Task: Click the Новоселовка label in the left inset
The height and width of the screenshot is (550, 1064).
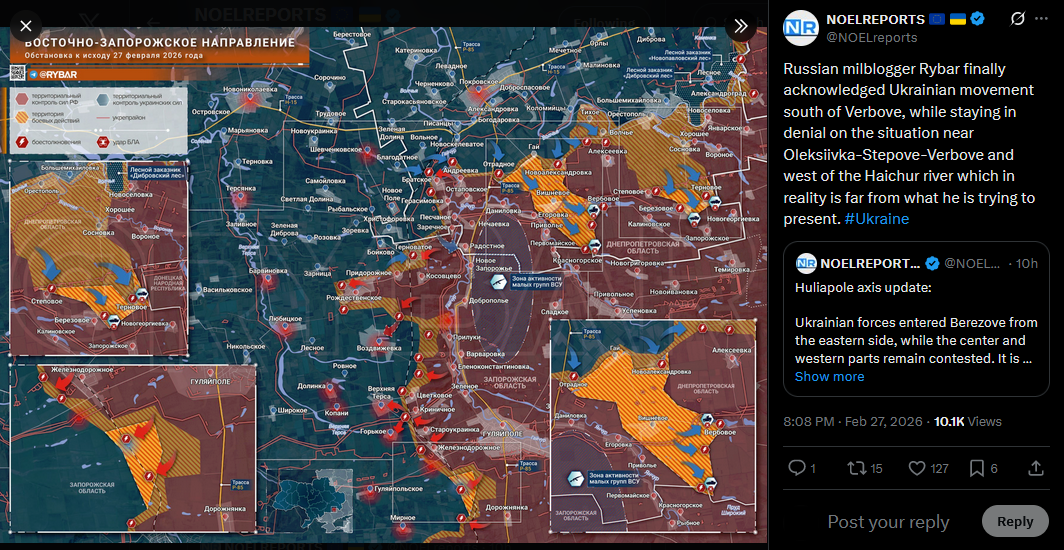Action: tap(130, 194)
